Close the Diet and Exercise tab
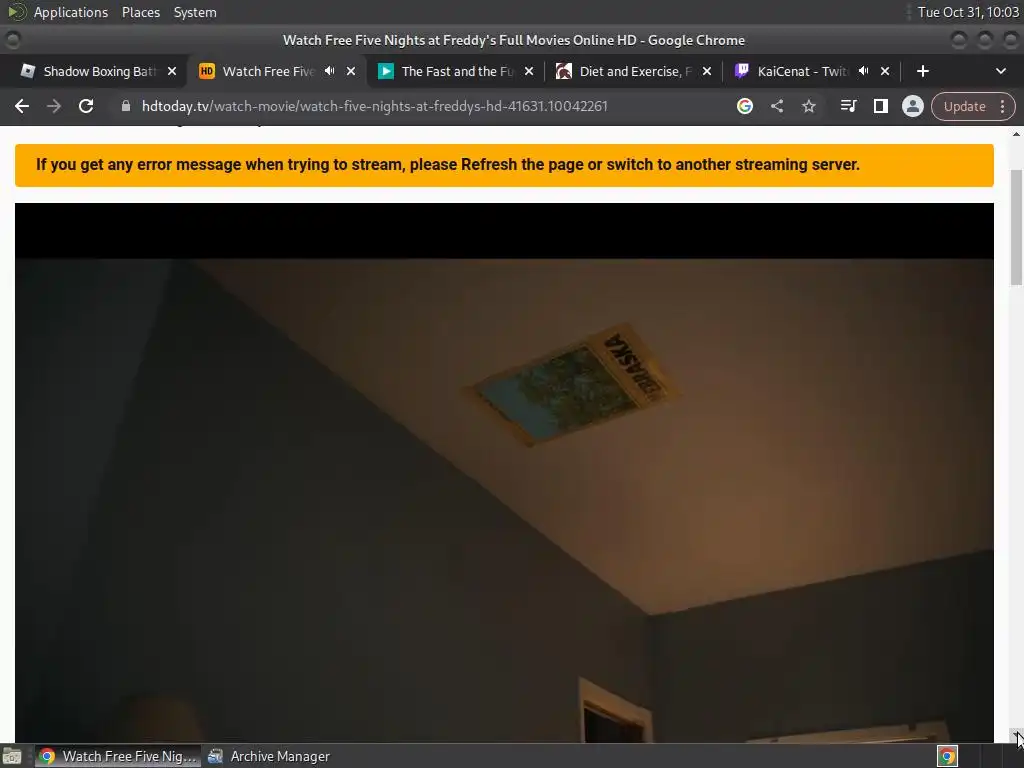 (707, 71)
